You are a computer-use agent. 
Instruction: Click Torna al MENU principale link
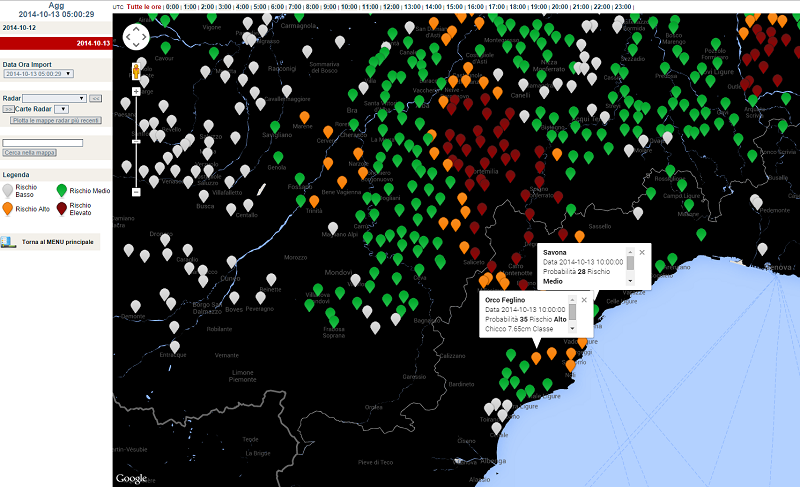[58, 242]
